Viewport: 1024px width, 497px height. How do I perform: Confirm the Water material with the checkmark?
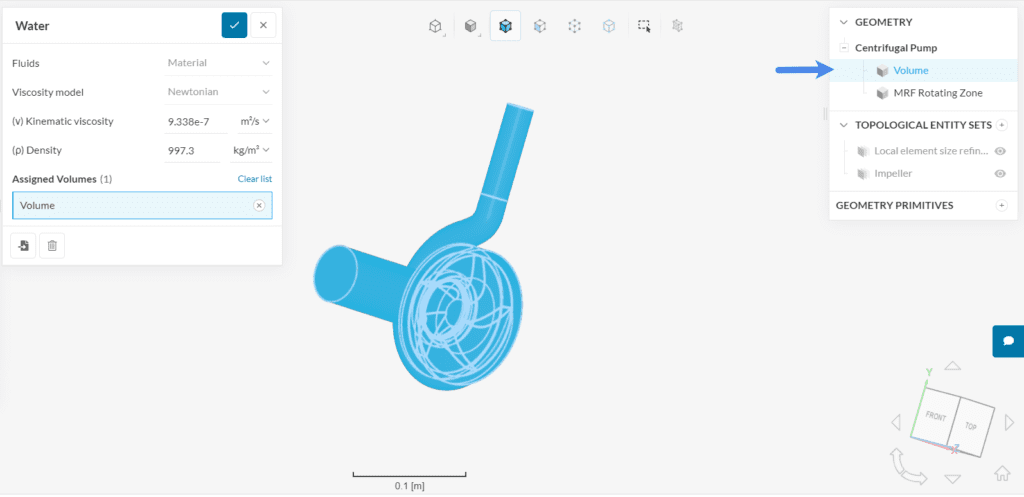click(234, 25)
